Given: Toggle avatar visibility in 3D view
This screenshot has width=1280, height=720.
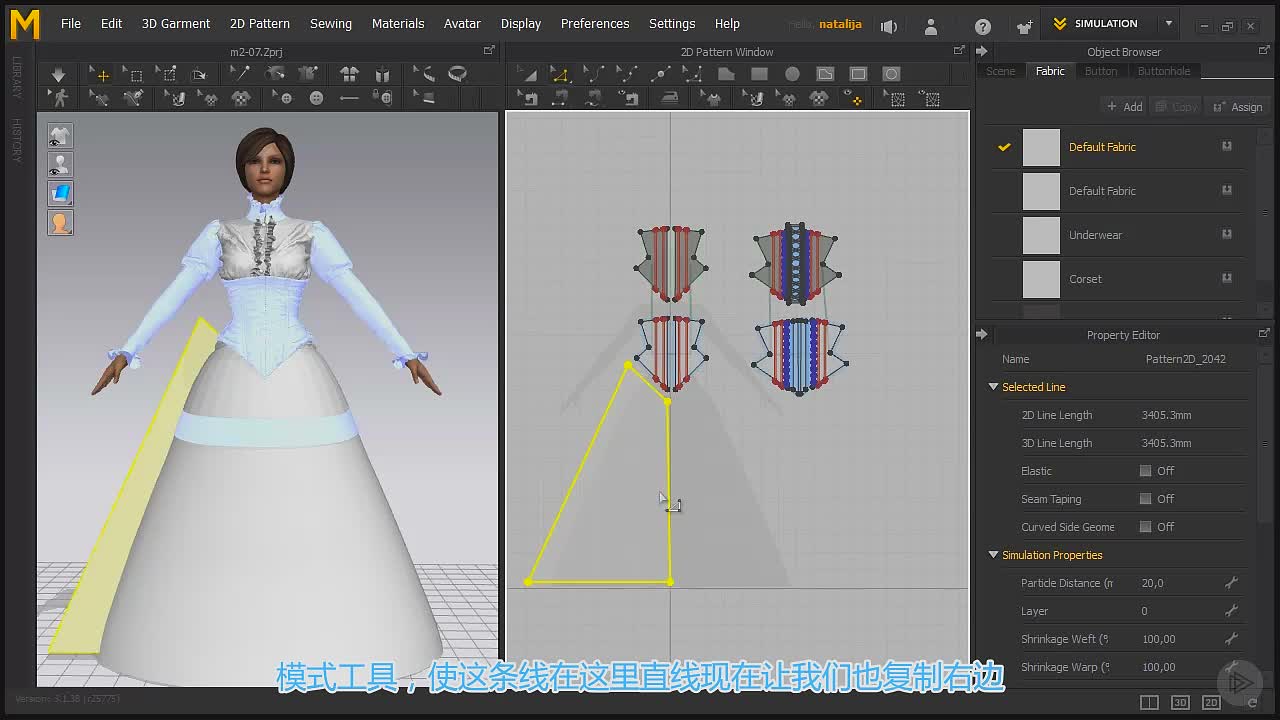Looking at the screenshot, I should 60,165.
